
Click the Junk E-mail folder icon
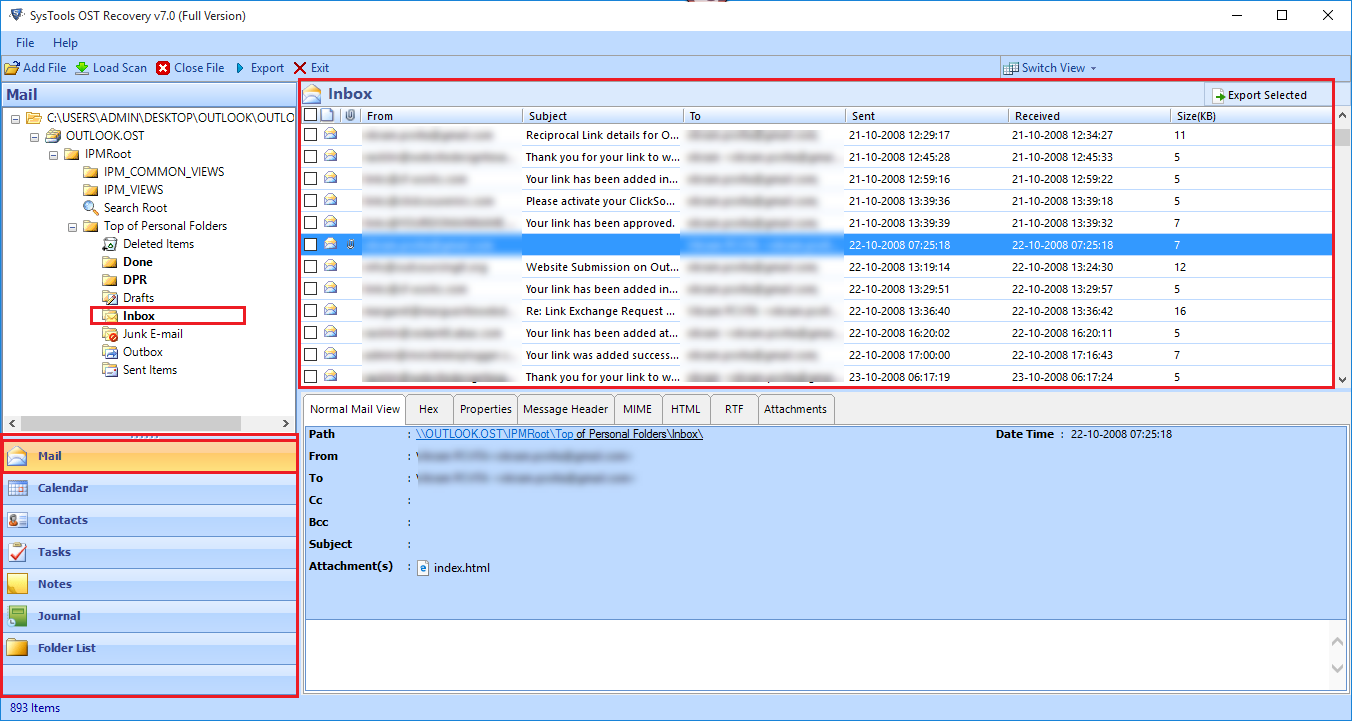[x=110, y=334]
